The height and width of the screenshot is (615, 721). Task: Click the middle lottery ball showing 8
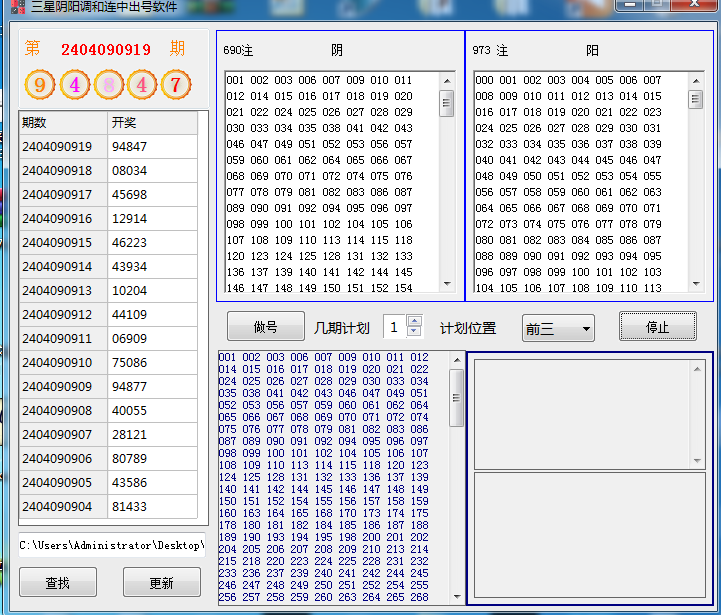coord(108,85)
